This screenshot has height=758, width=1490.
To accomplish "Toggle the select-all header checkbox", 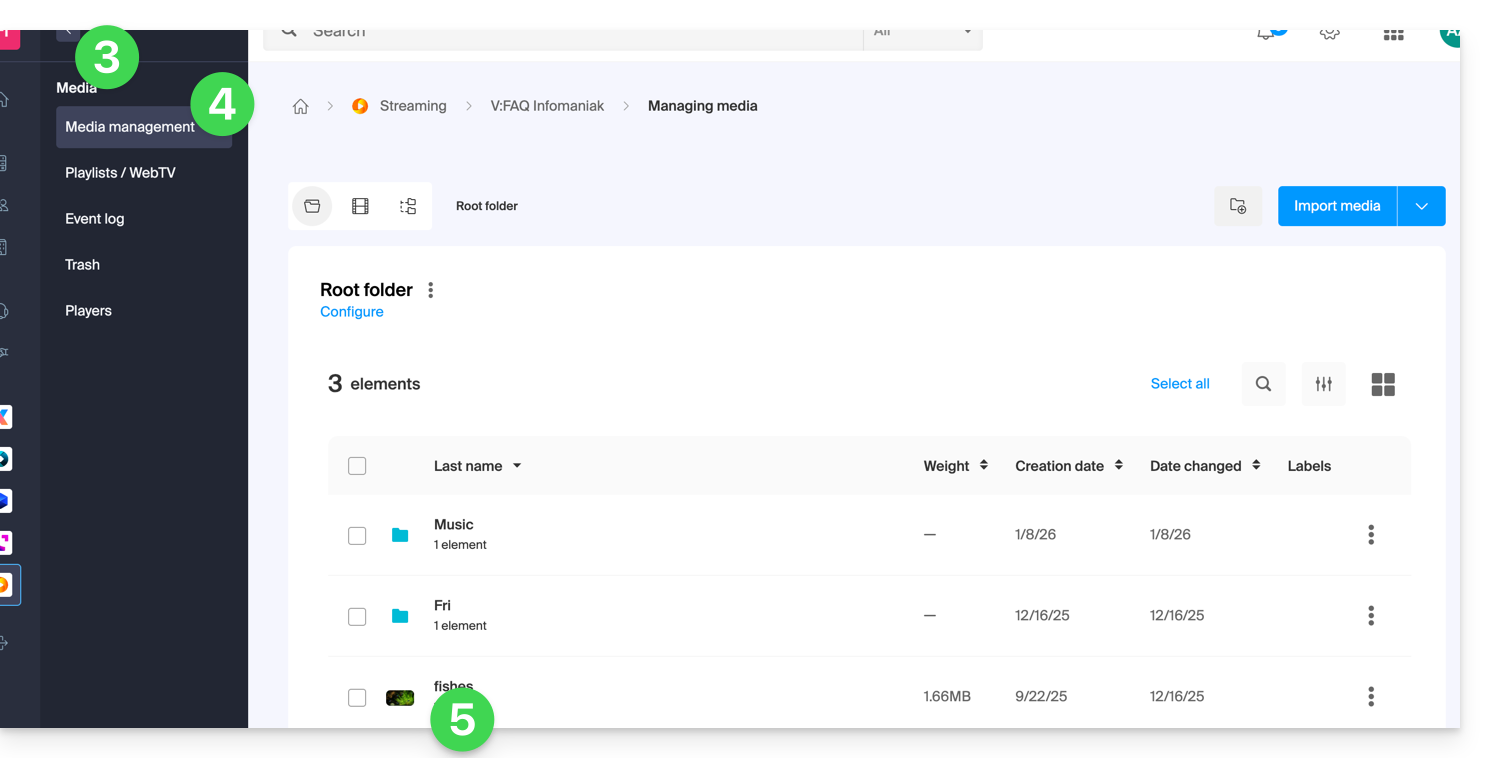I will (357, 466).
